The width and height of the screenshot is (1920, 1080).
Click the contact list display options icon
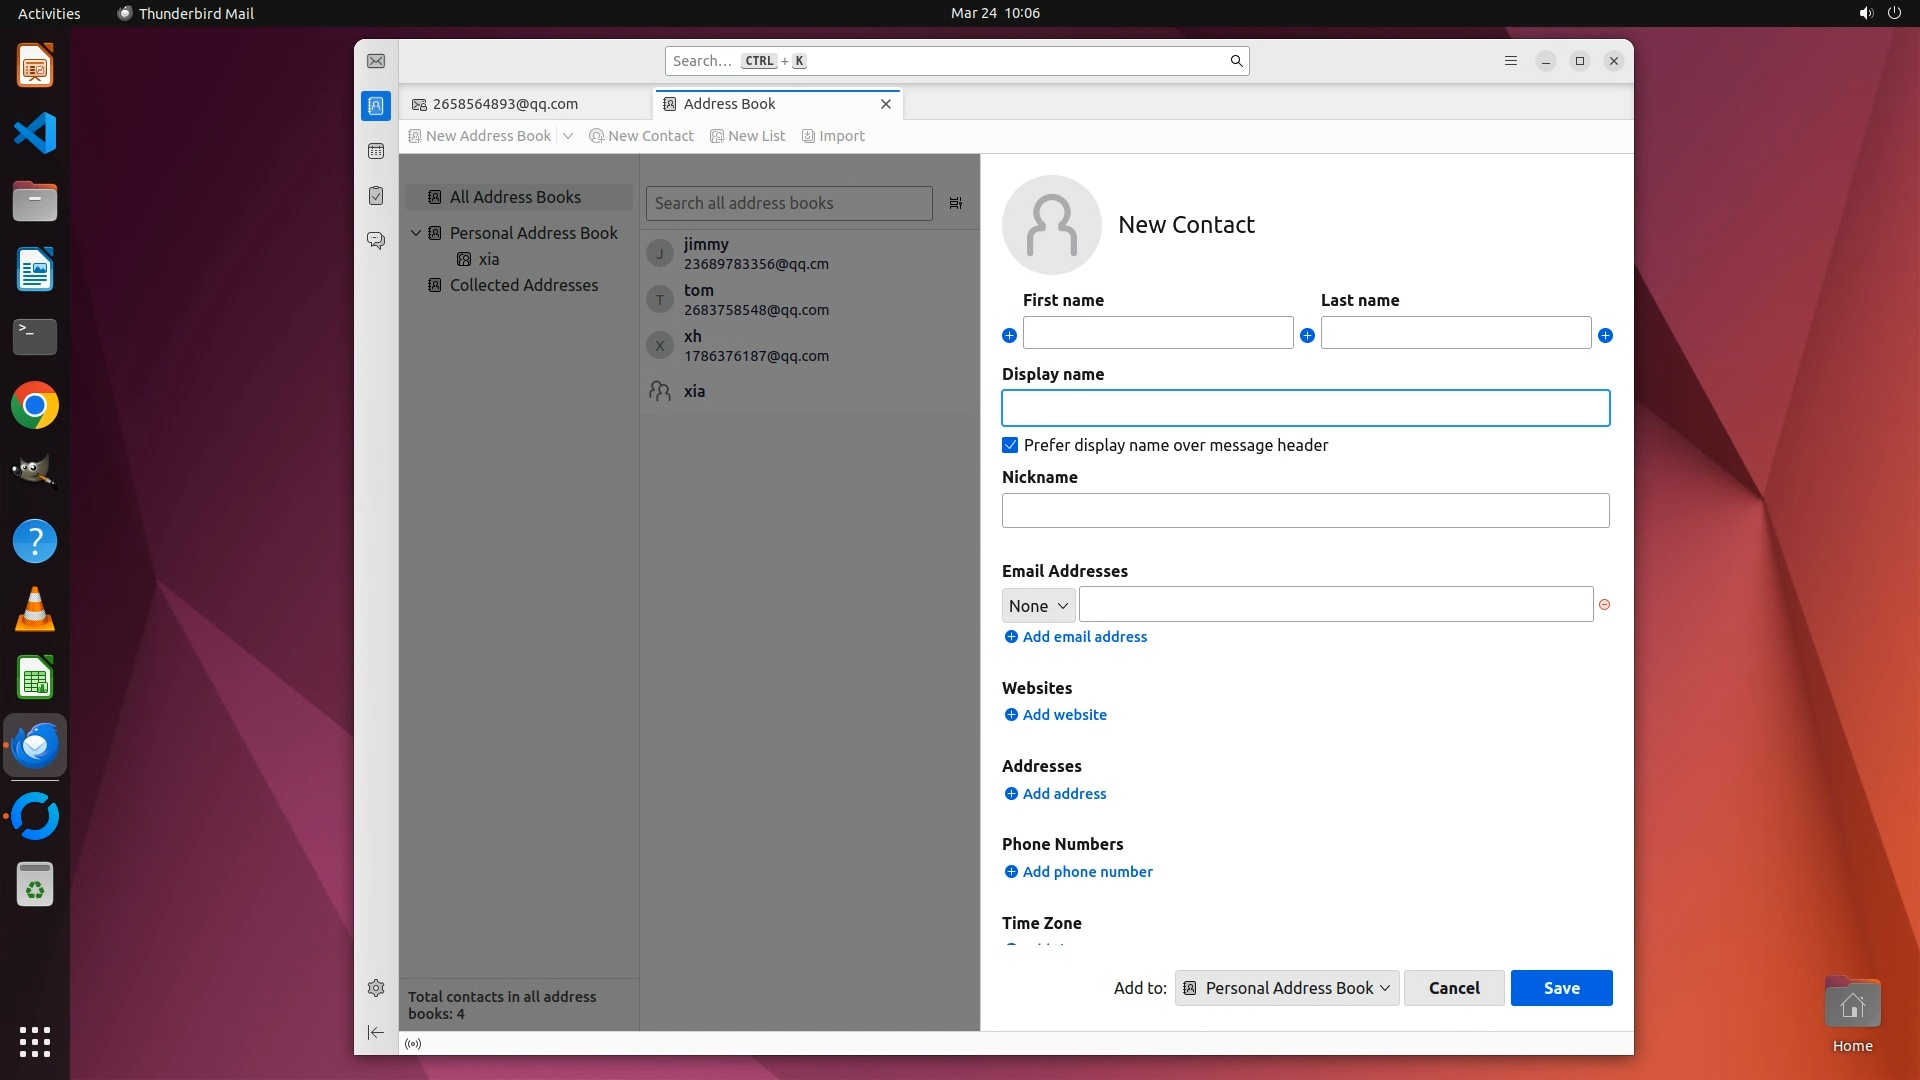point(956,203)
